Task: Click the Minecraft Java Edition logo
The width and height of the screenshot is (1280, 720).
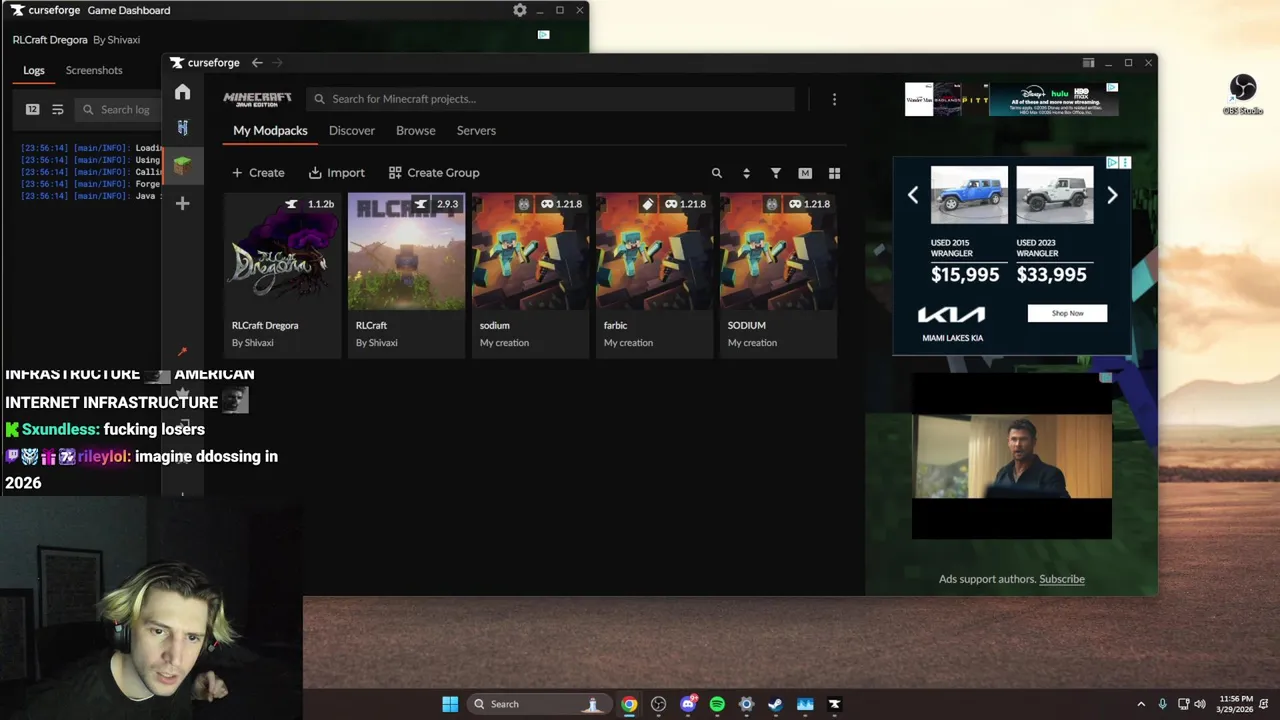Action: pos(258,99)
